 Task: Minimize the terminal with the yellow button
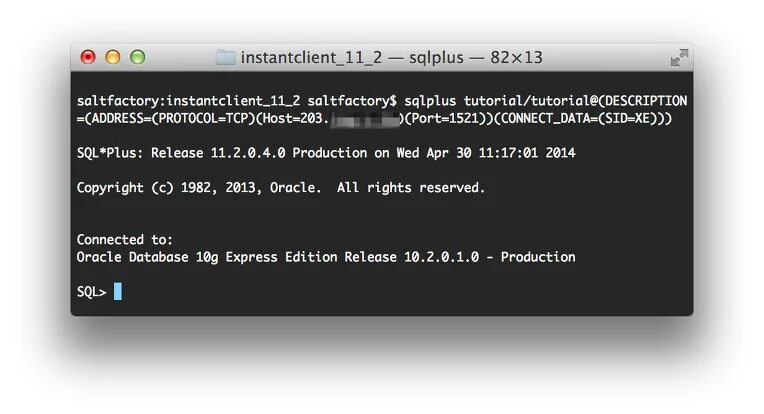(113, 57)
